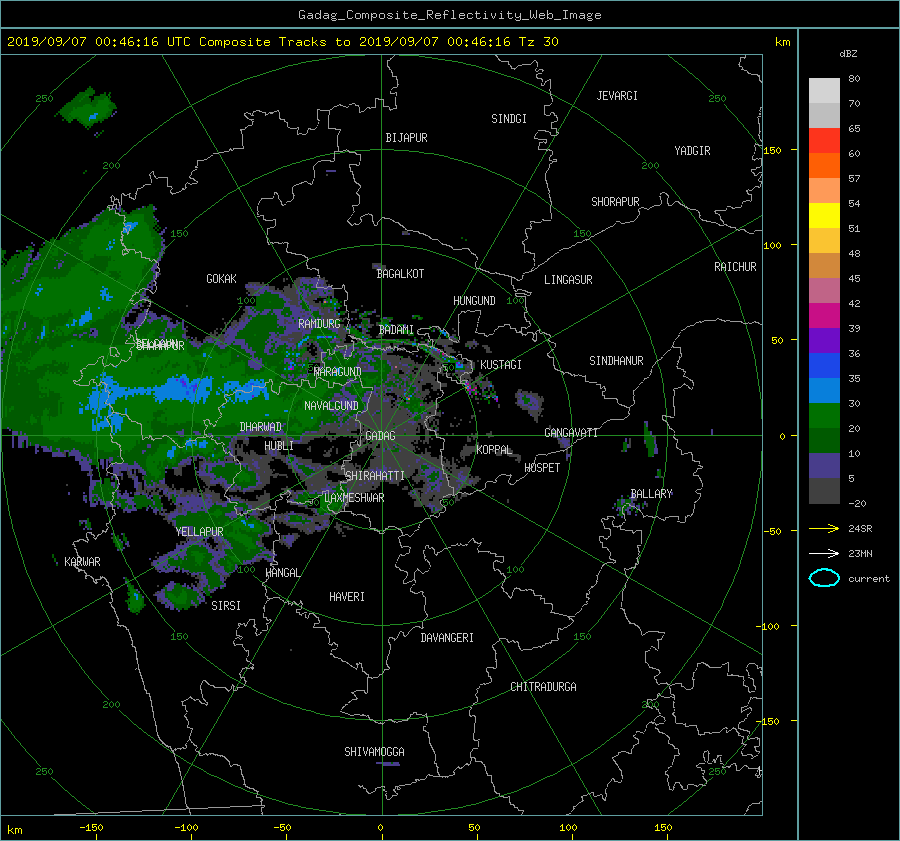Click the SHORAPUR city label
Viewport: 900px width, 841px height.
pyautogui.click(x=615, y=202)
